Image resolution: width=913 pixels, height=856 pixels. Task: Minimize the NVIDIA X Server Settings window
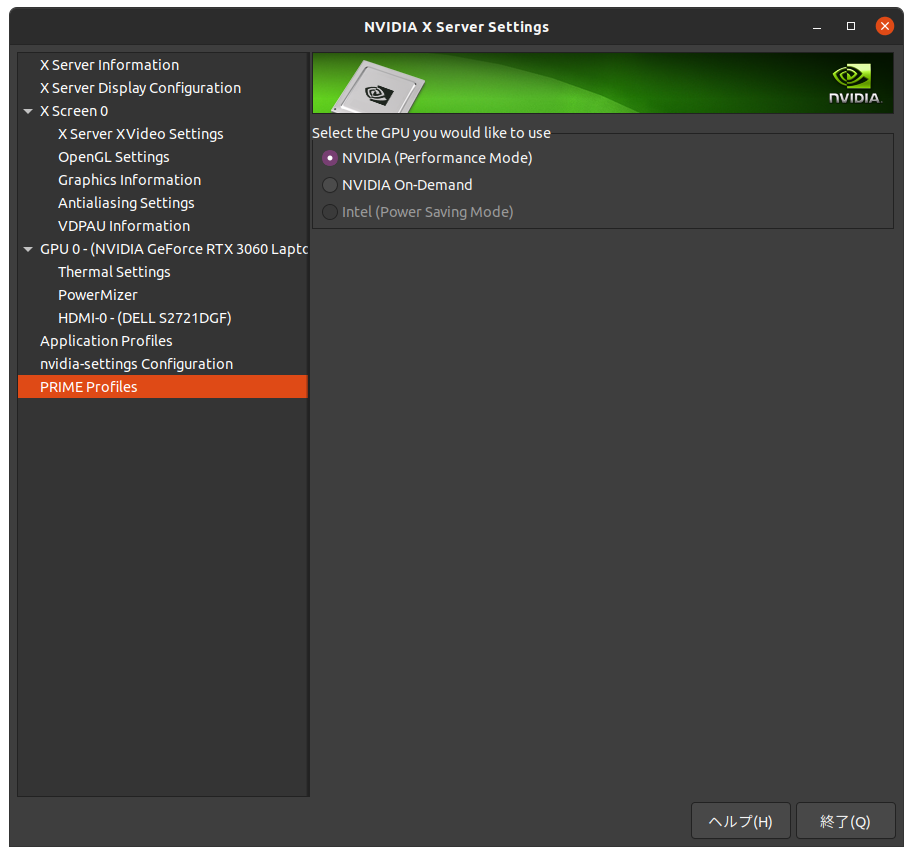(x=817, y=27)
